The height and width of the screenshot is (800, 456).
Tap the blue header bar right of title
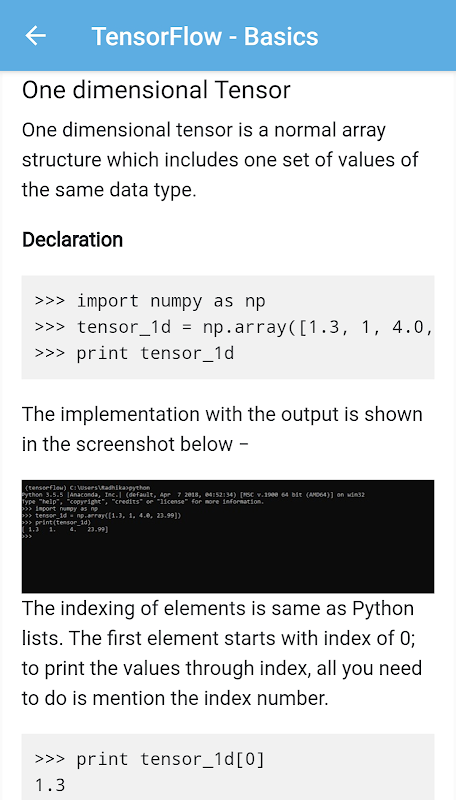pyautogui.click(x=388, y=36)
